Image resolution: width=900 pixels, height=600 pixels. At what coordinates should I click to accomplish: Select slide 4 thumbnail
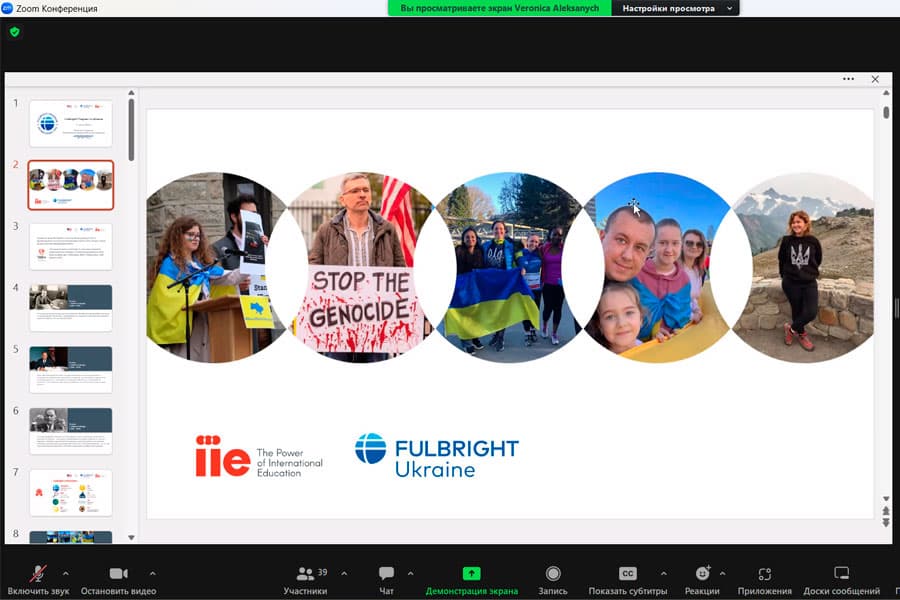pyautogui.click(x=71, y=308)
